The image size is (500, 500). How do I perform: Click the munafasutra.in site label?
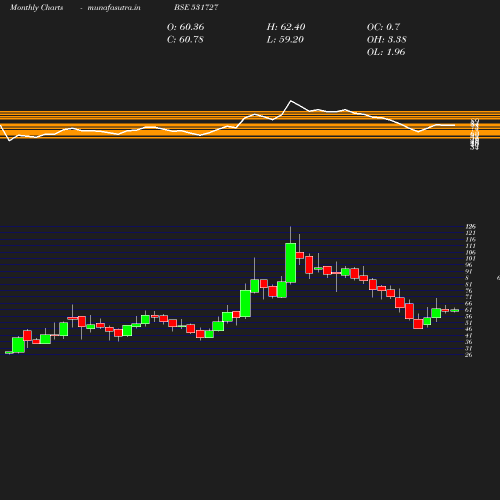click(114, 7)
